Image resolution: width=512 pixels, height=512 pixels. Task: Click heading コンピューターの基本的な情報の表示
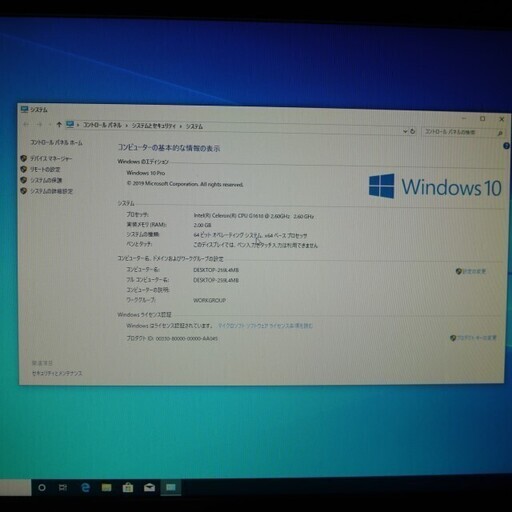(x=169, y=148)
